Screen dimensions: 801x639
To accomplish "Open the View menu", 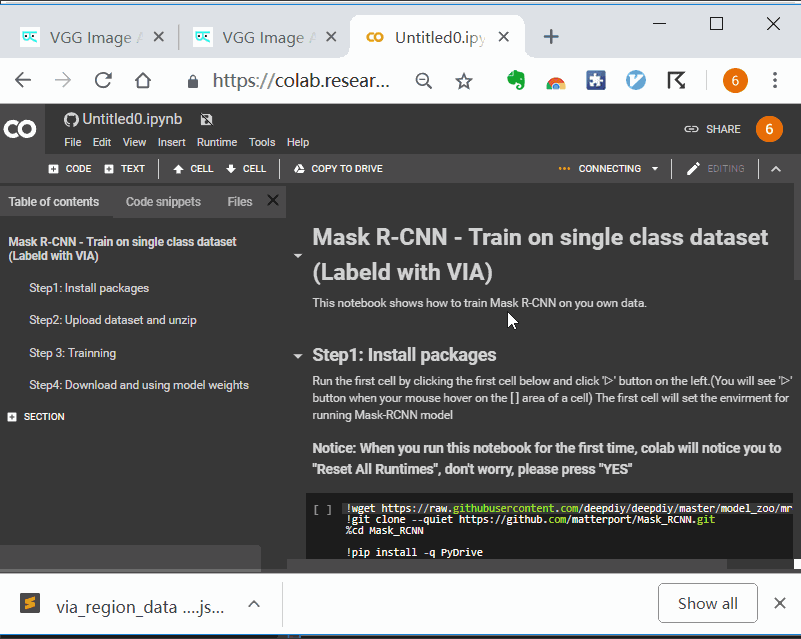I will pyautogui.click(x=134, y=143).
